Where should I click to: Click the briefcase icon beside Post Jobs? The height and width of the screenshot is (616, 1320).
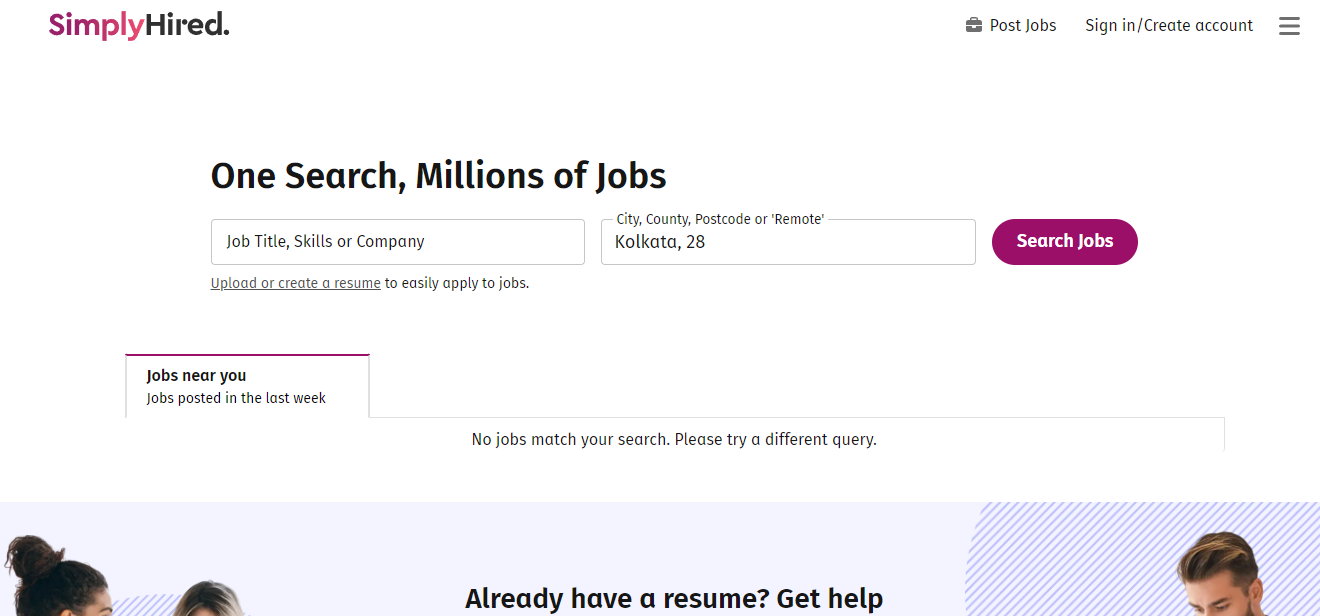click(x=973, y=25)
